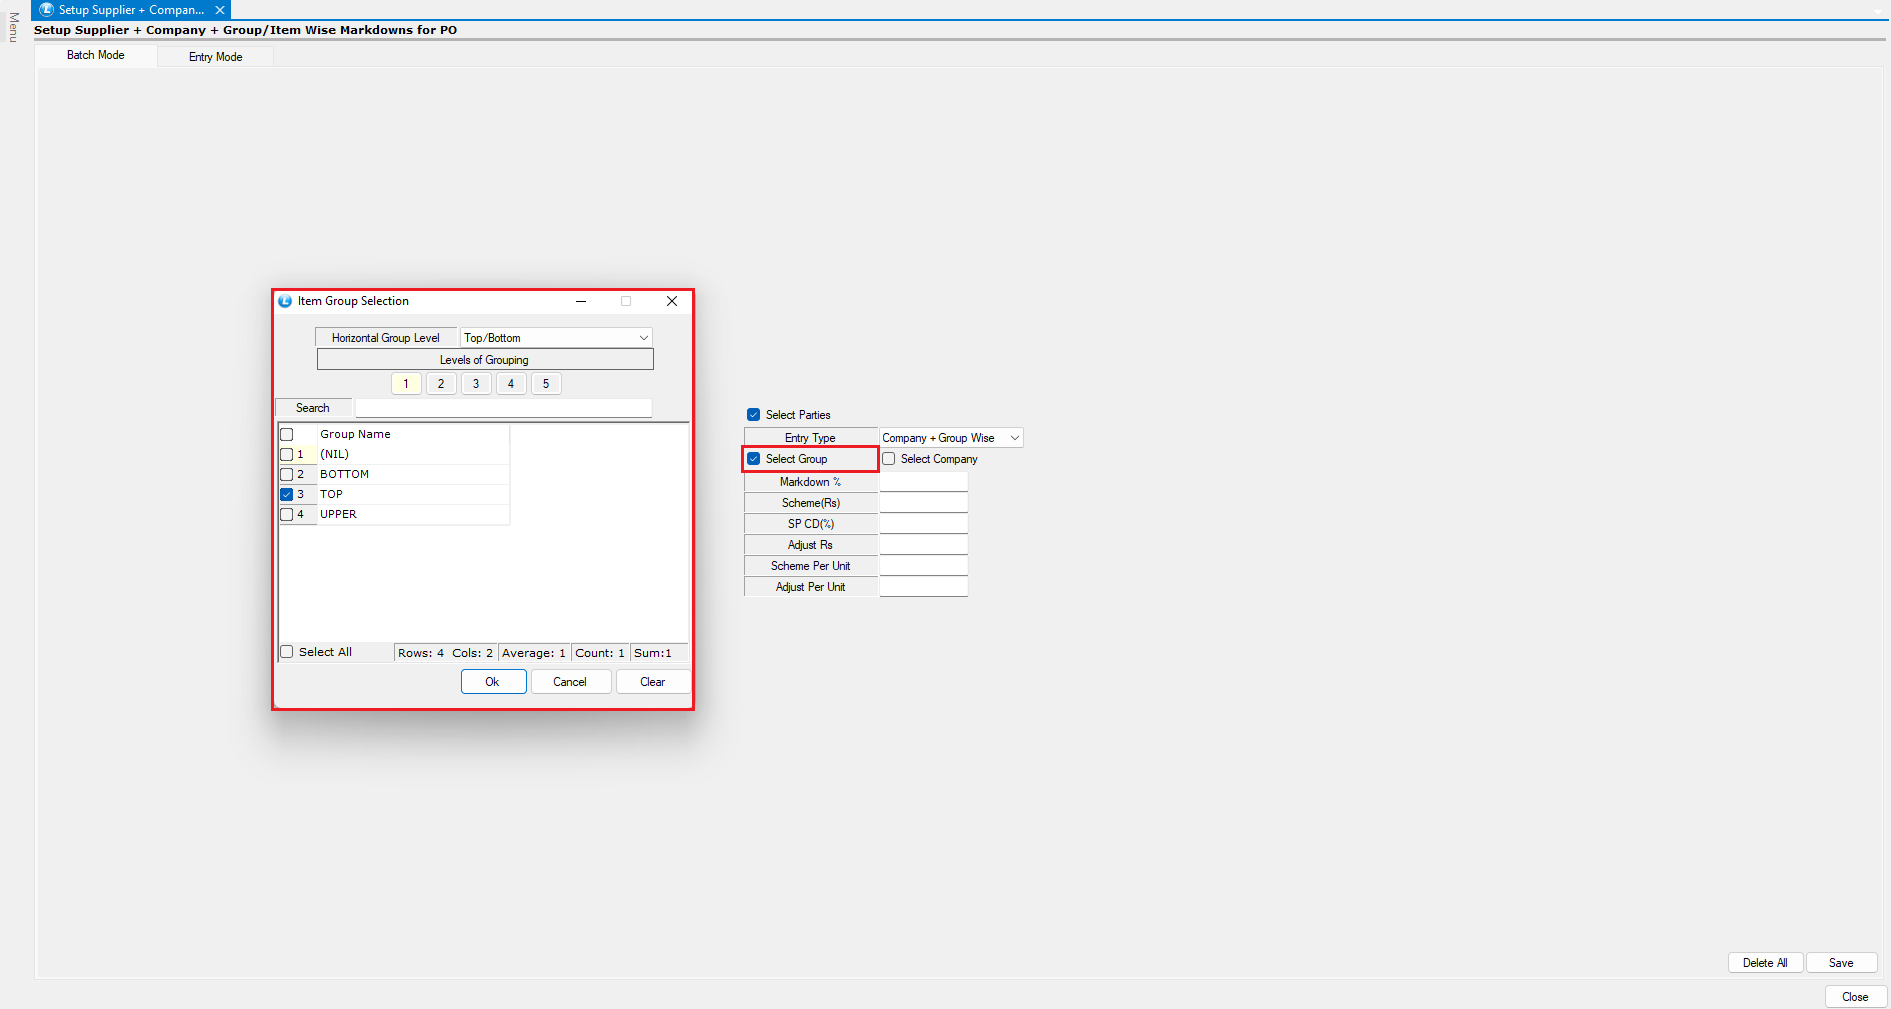Click the Markdown % input field
This screenshot has width=1891, height=1009.
click(x=923, y=482)
